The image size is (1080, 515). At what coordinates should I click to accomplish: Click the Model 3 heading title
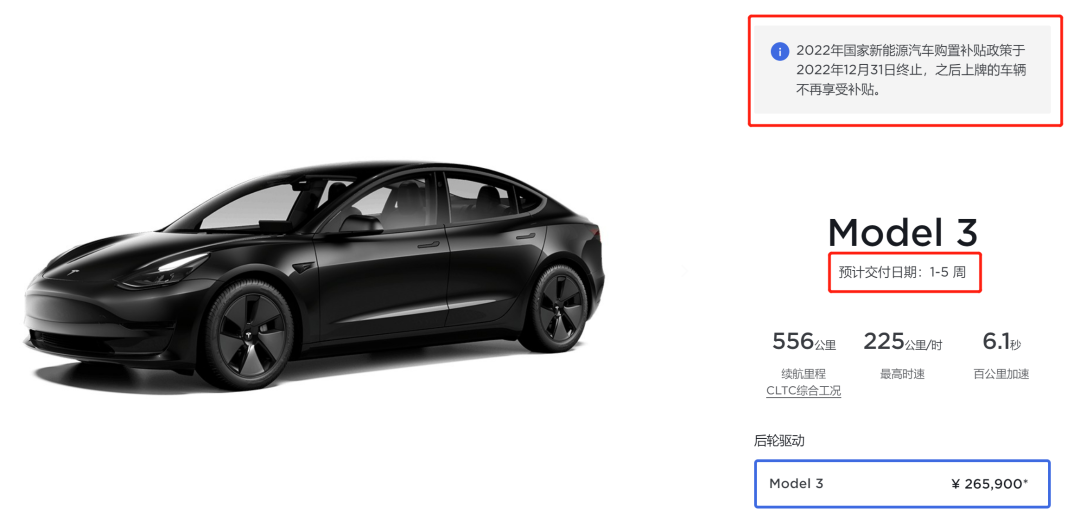coord(902,233)
